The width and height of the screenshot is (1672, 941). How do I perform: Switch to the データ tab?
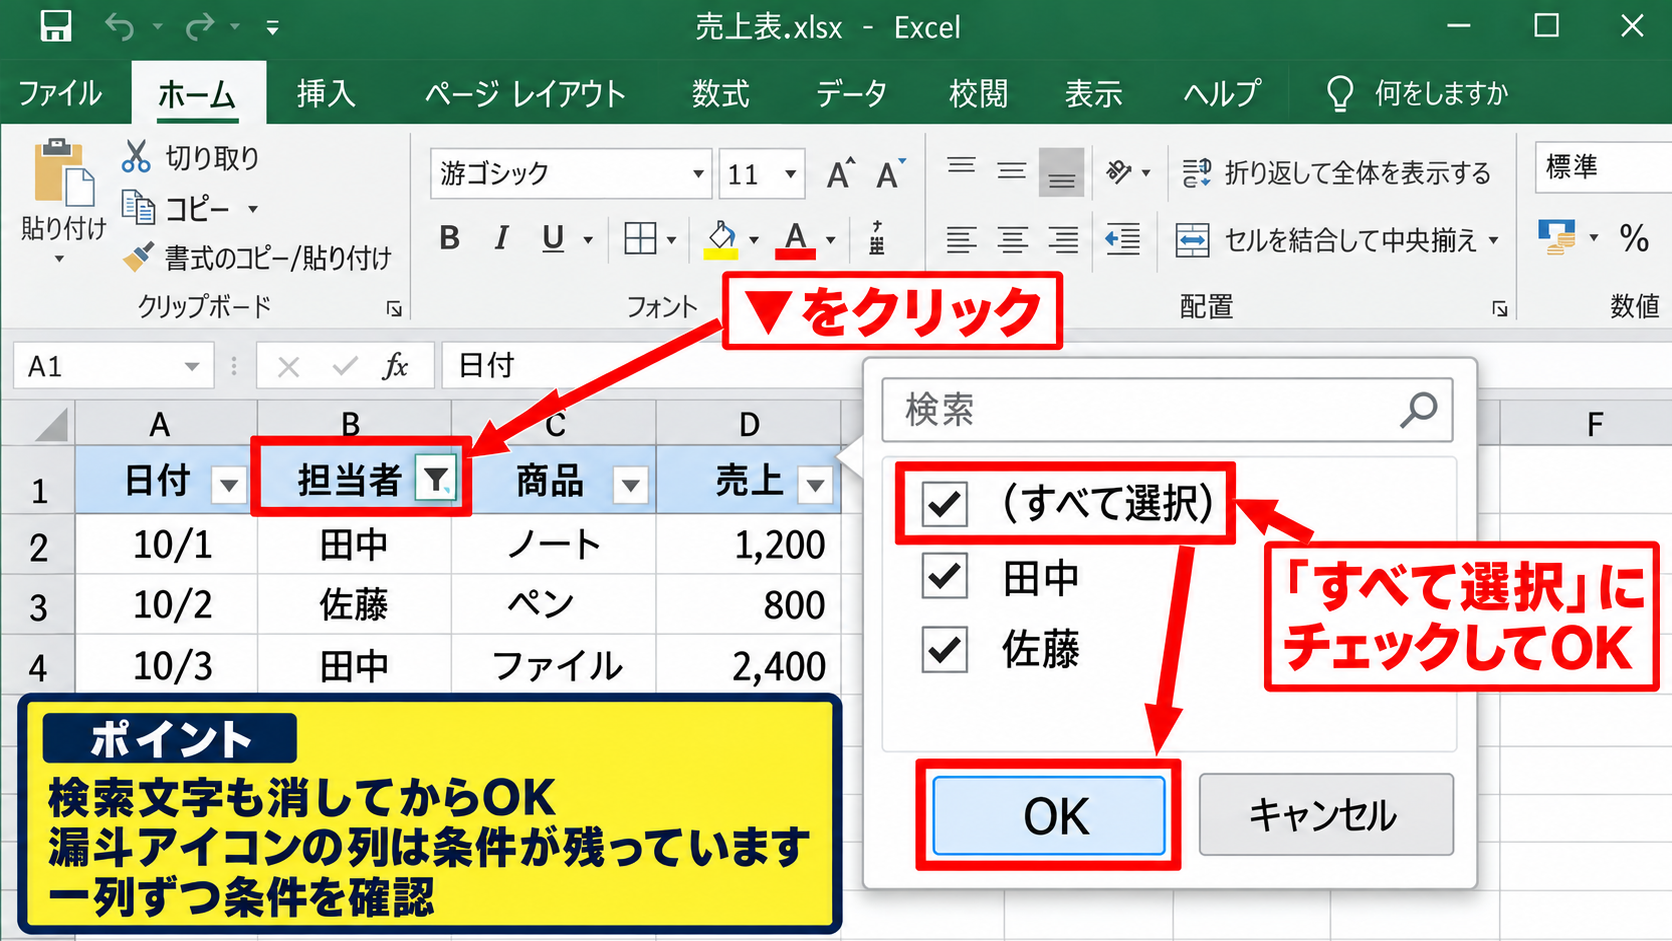coord(851,93)
